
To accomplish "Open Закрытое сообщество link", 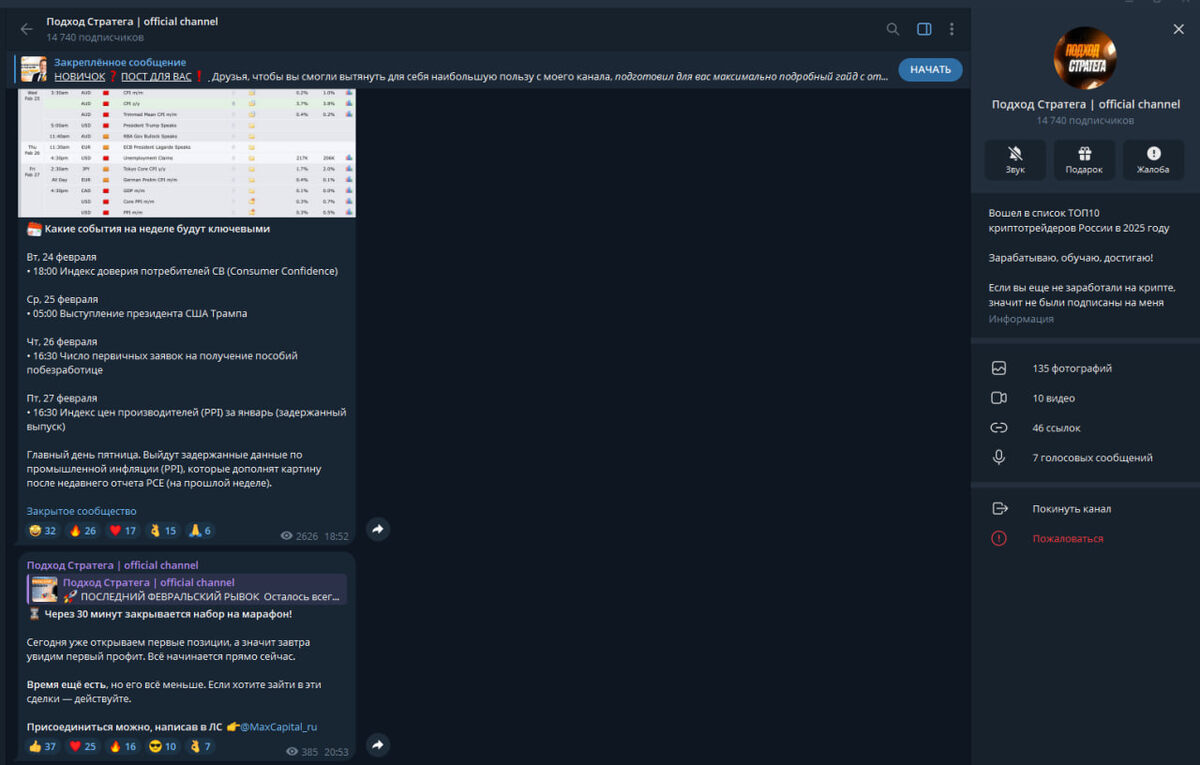I will click(82, 511).
